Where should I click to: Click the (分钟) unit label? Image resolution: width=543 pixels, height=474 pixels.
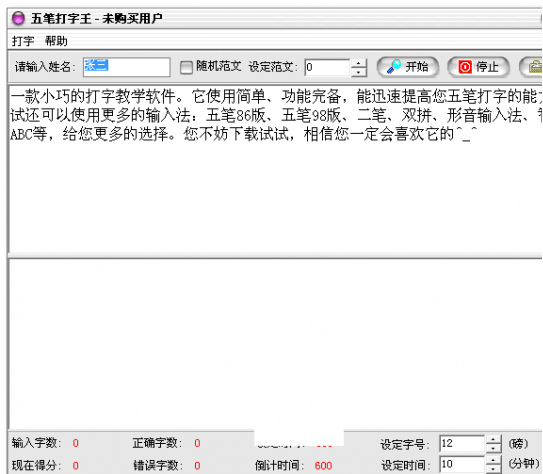[524, 463]
